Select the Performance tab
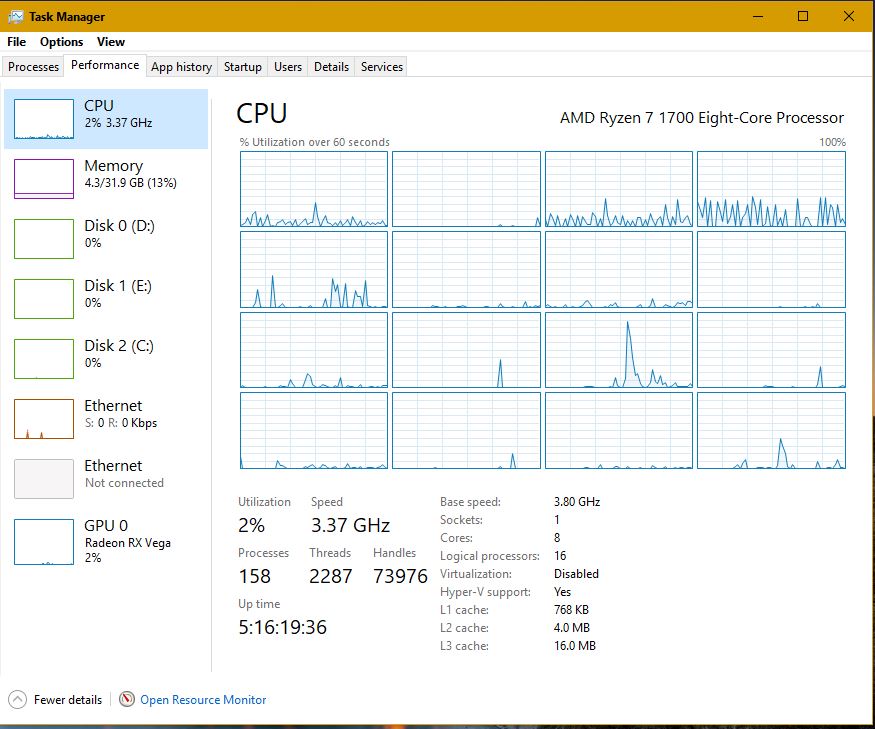 [x=105, y=65]
